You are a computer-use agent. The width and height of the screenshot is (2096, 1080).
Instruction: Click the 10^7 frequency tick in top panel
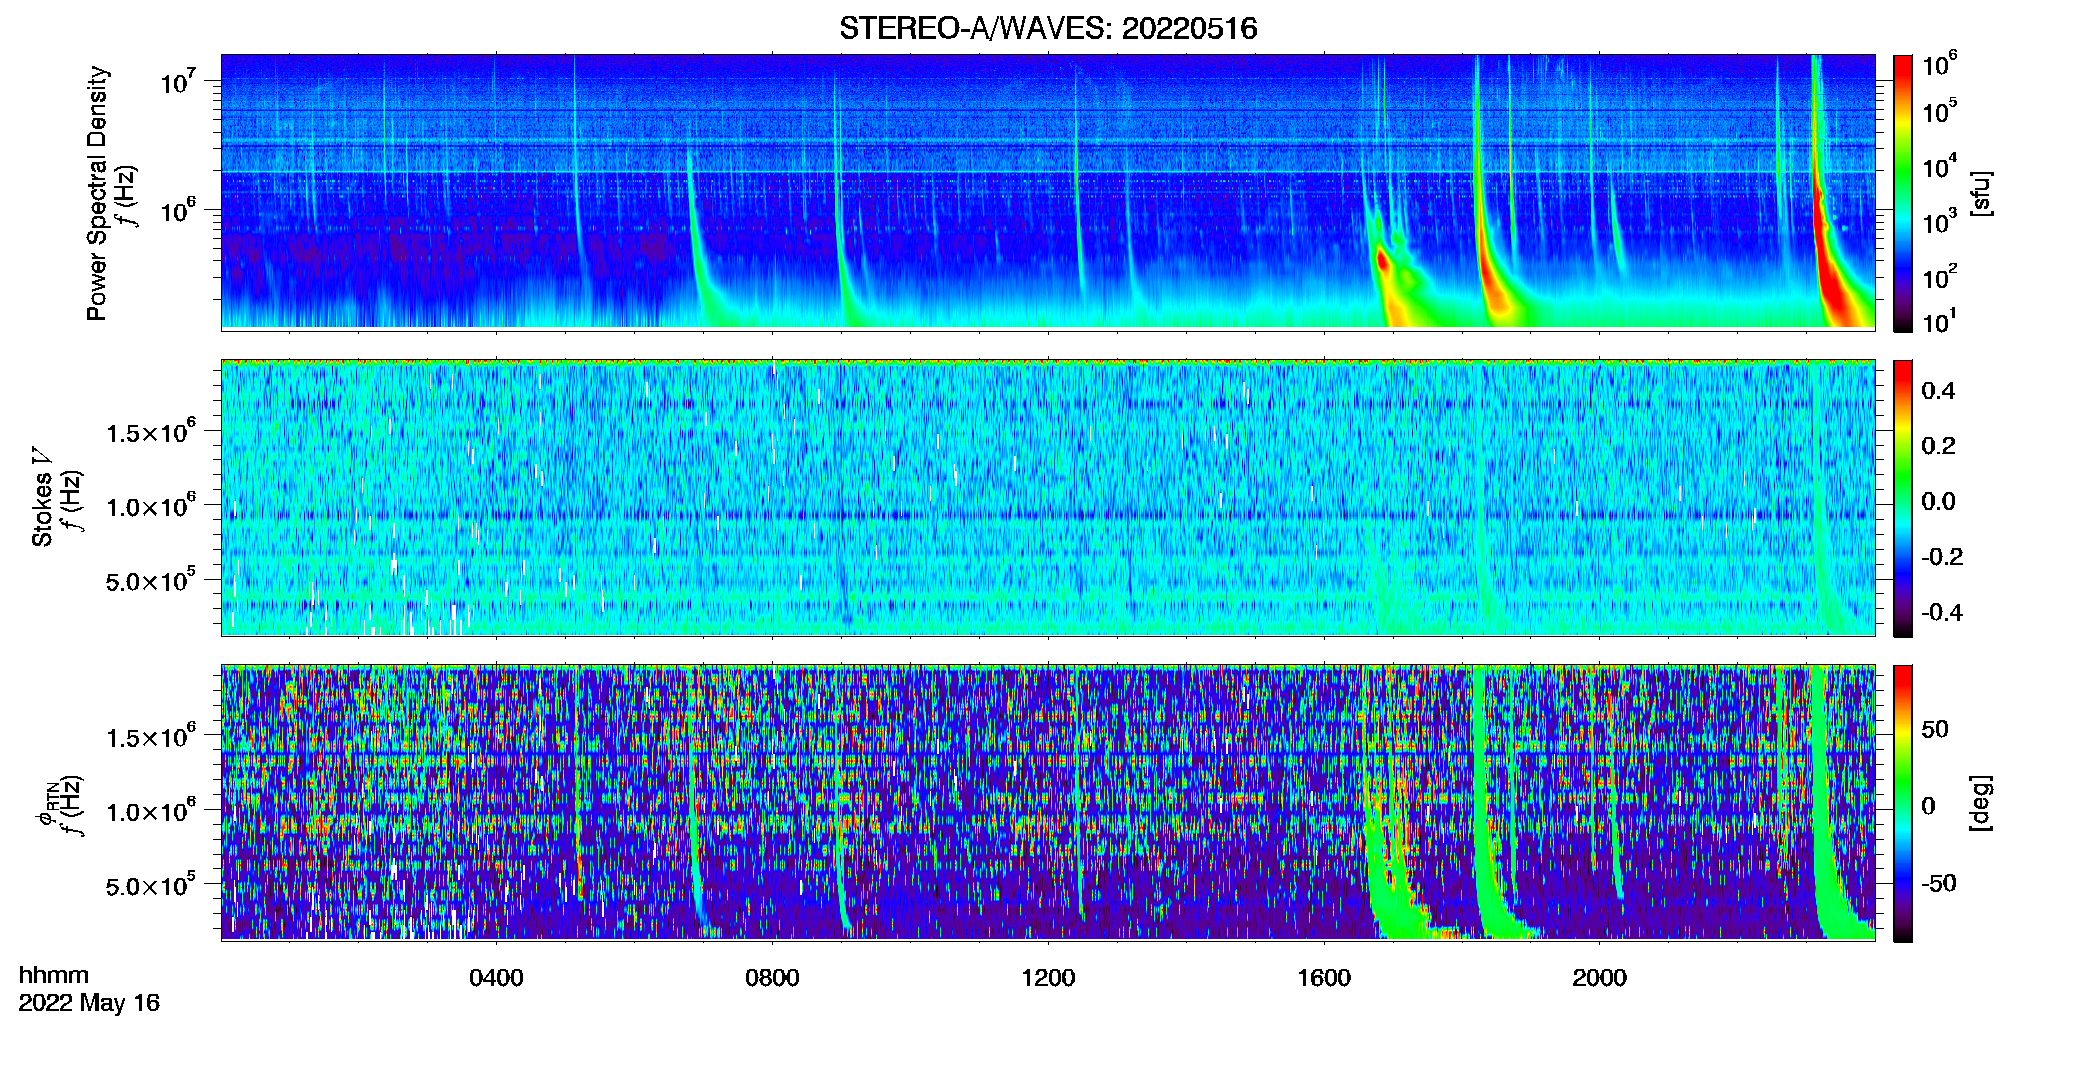[177, 80]
